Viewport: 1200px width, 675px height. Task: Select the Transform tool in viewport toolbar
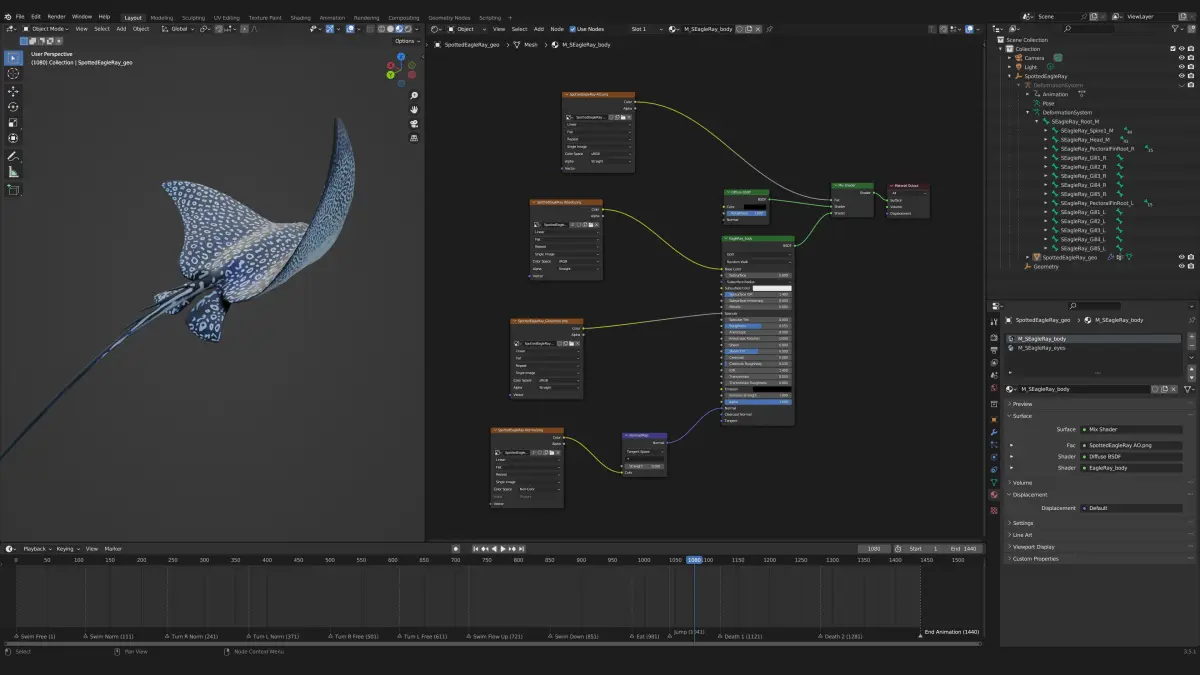(x=13, y=139)
